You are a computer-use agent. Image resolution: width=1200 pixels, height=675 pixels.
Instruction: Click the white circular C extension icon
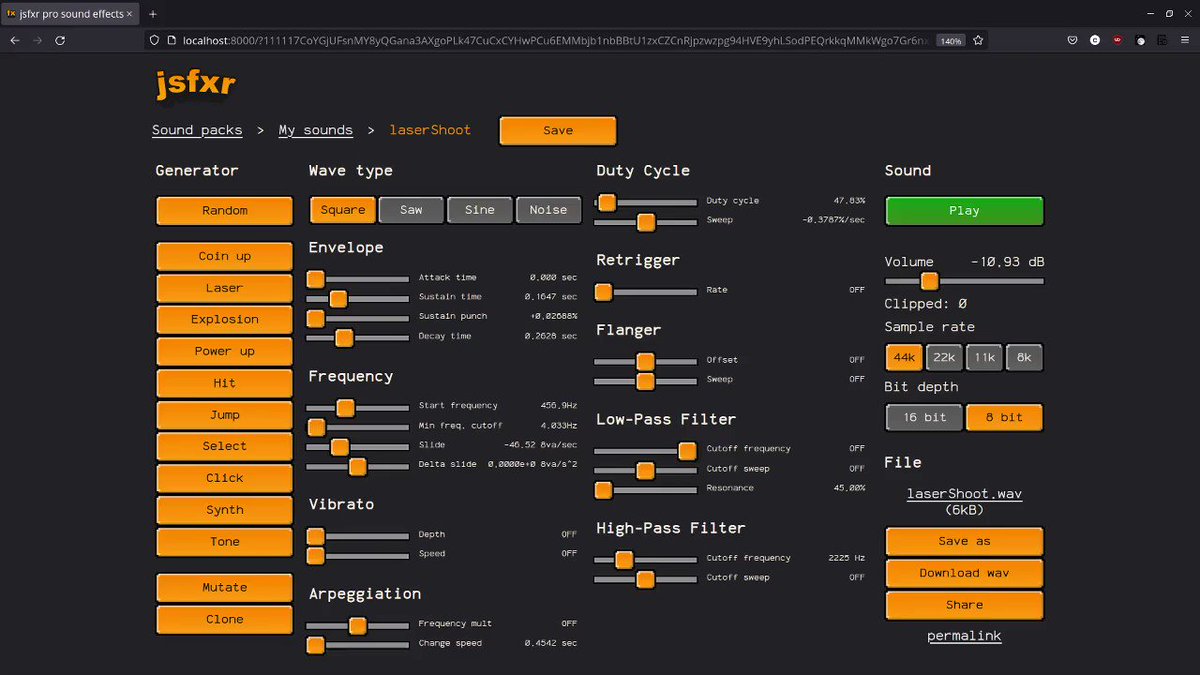(x=1095, y=40)
